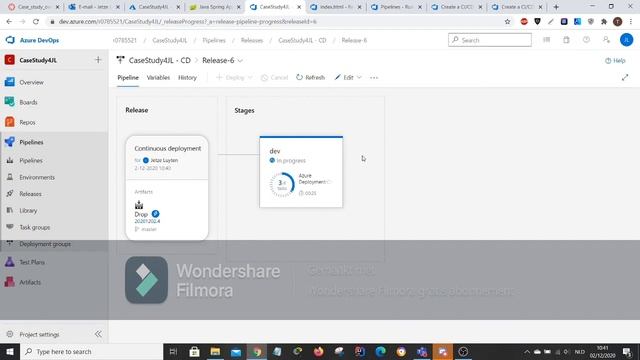The image size is (640, 360).
Task: Click the Search input field
Action: tap(490, 40)
